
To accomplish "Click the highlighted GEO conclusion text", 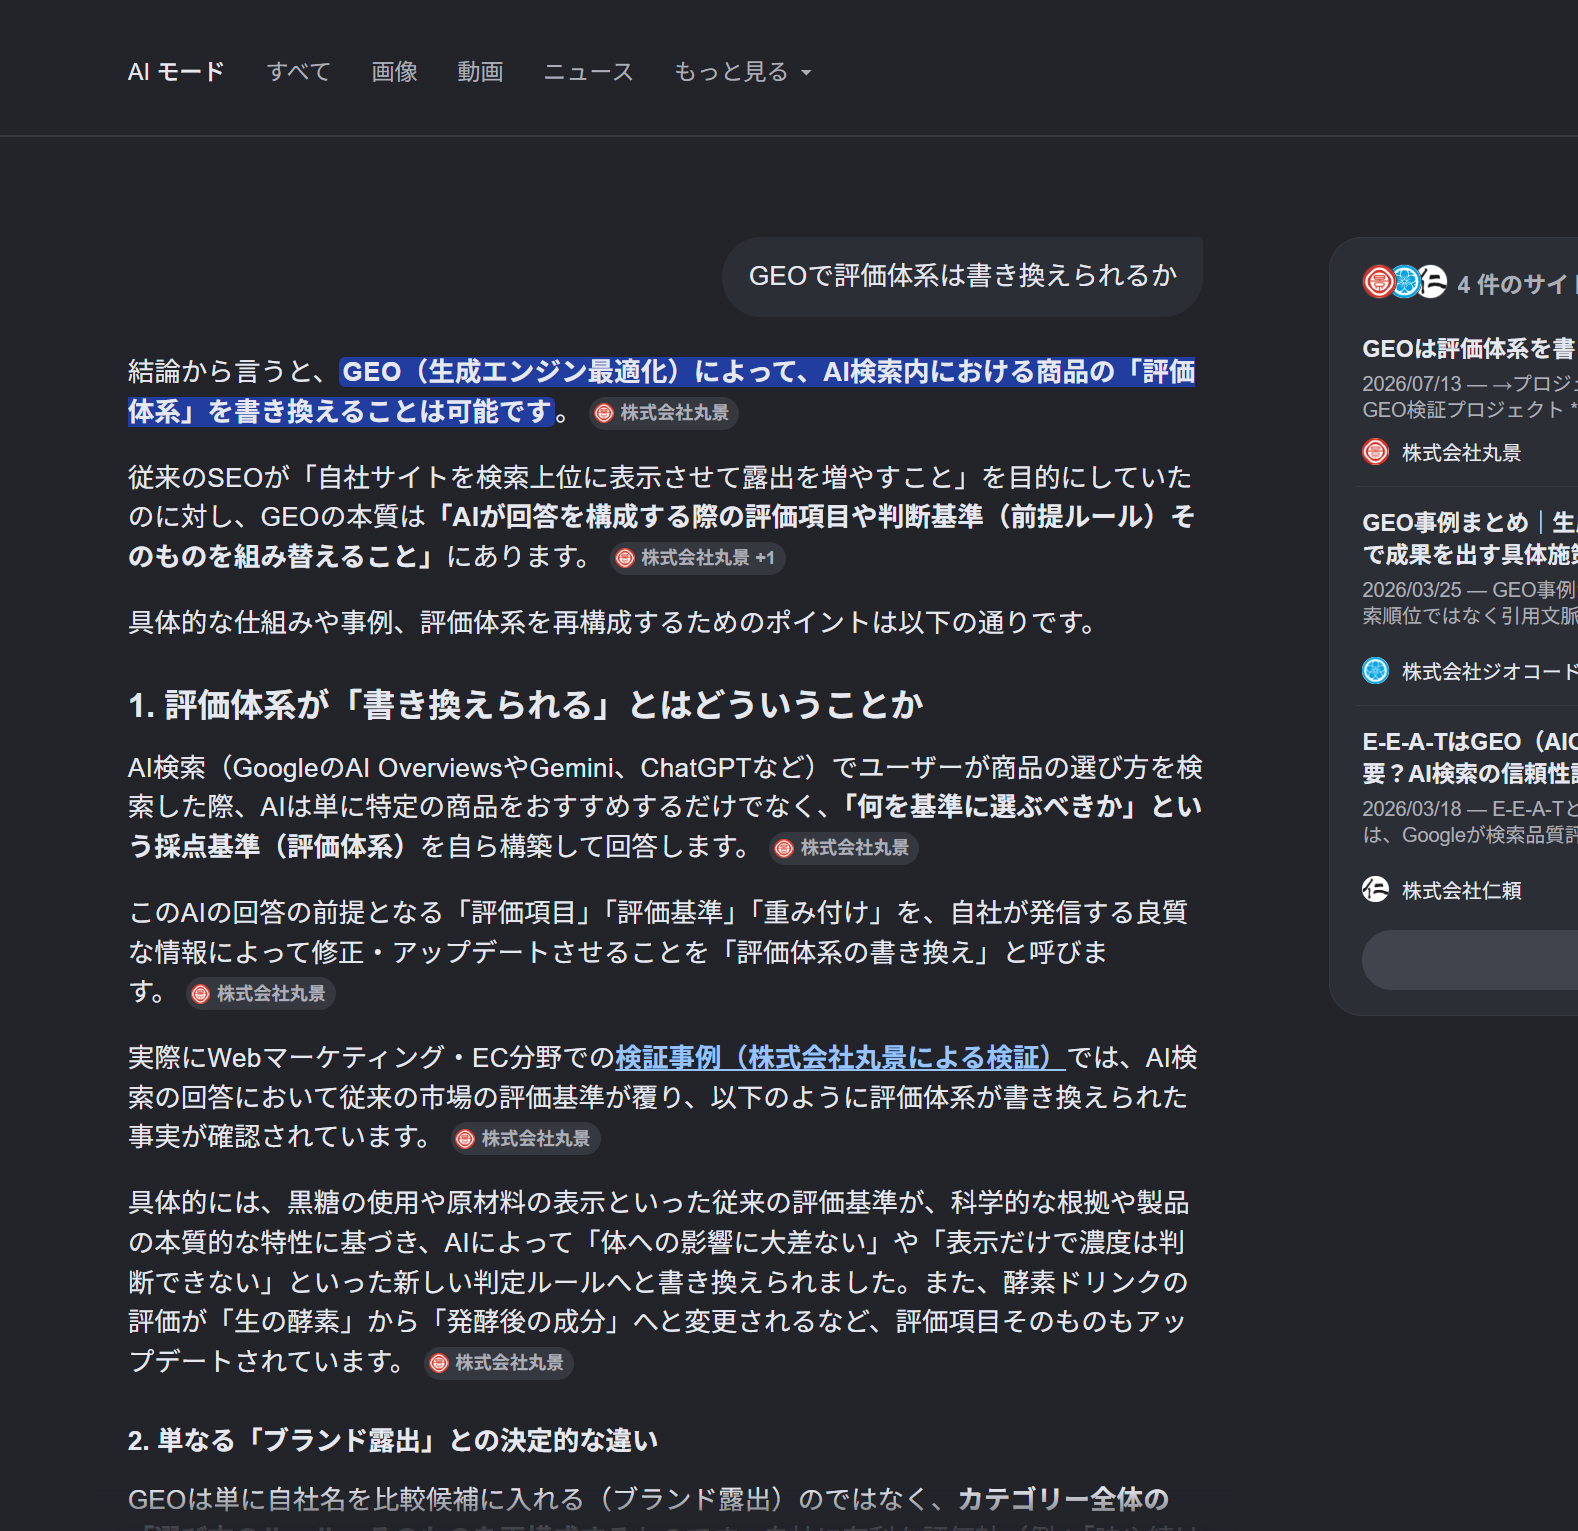I will click(661, 392).
